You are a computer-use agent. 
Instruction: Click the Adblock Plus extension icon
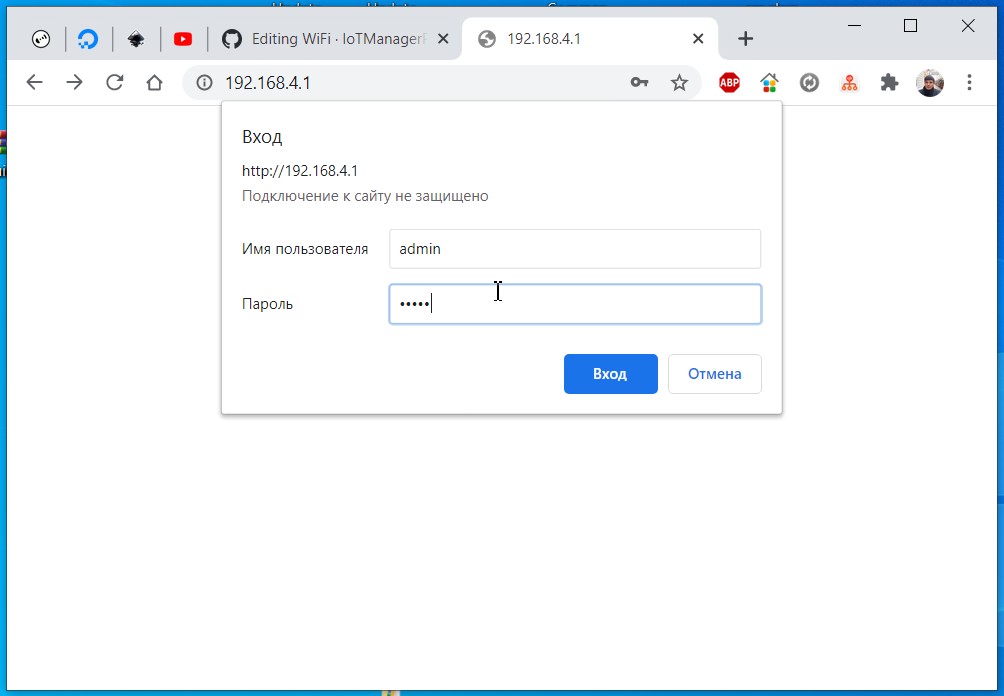pyautogui.click(x=729, y=83)
